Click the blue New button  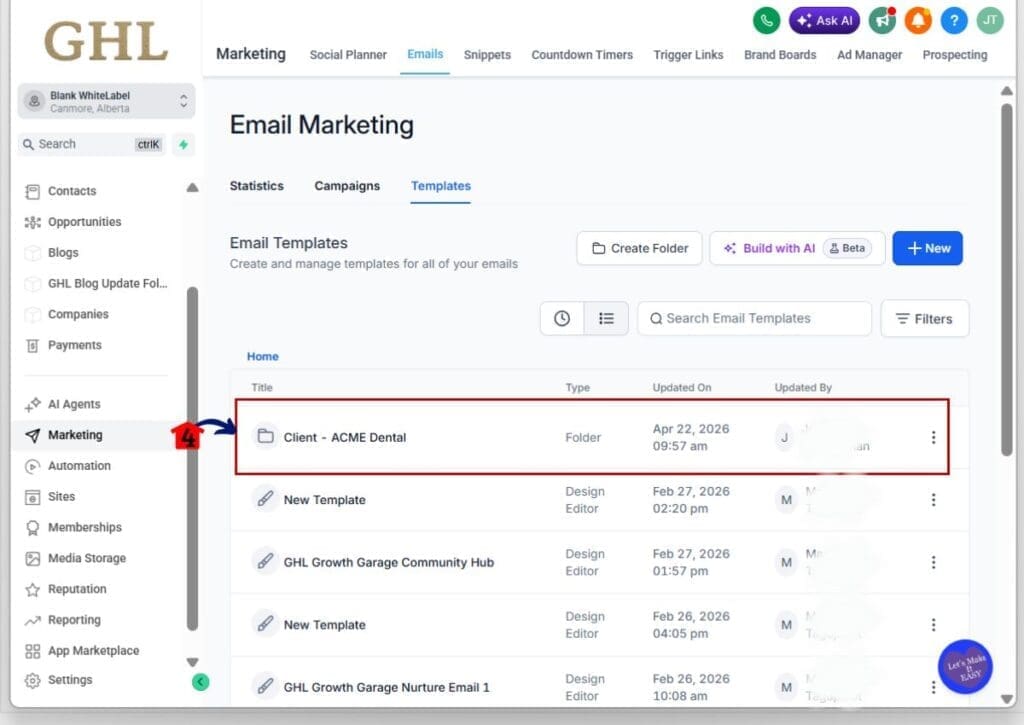tap(927, 248)
